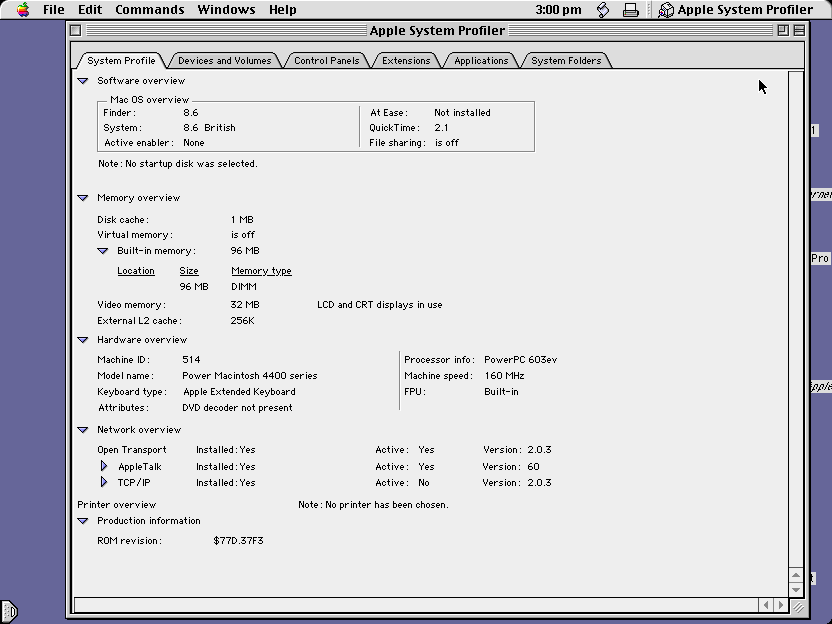
Task: Click the desktop printer icon in menu bar
Action: pyautogui.click(x=630, y=10)
